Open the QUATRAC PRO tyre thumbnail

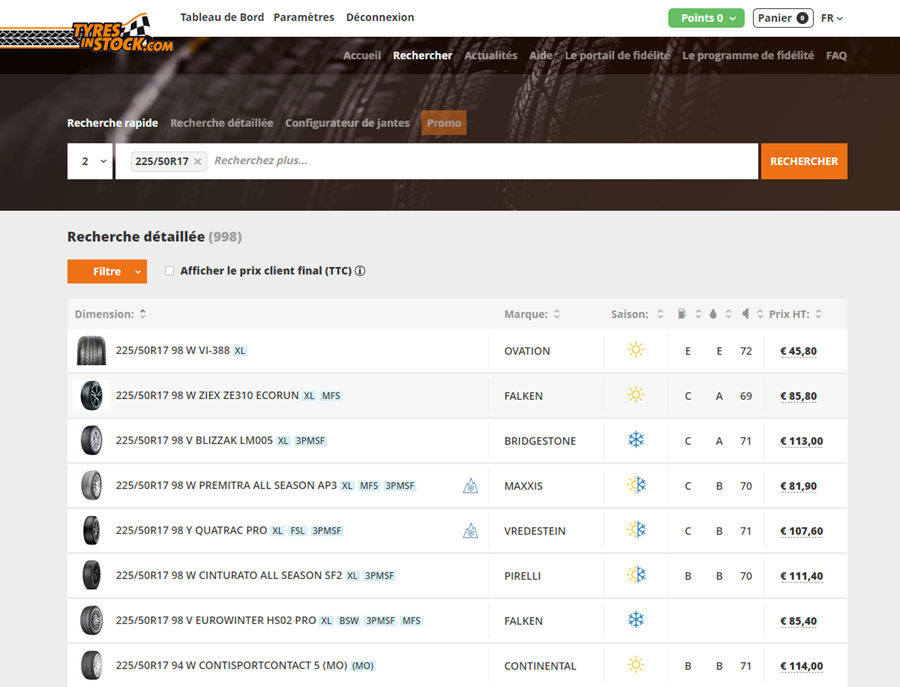click(x=91, y=530)
